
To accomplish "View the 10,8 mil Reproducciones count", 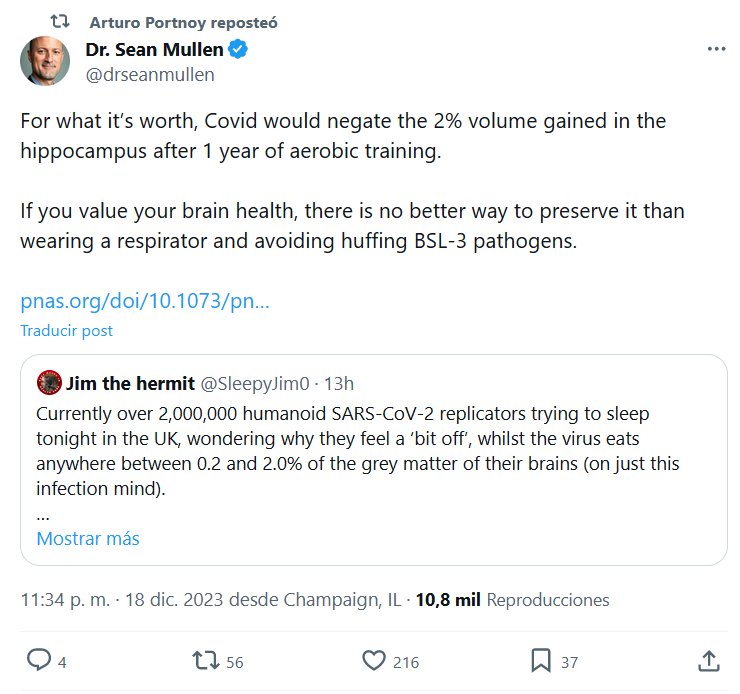I will point(512,600).
